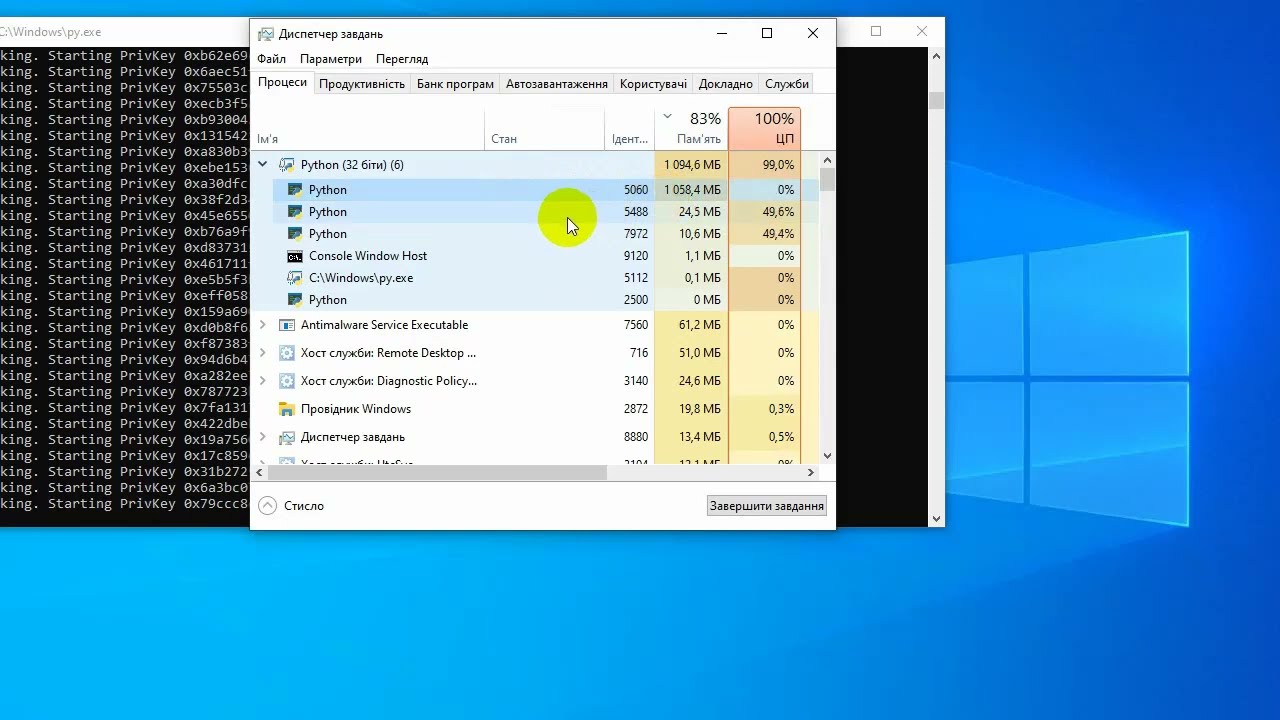Select the Провідник Windows process name
1280x720 pixels.
click(x=356, y=409)
